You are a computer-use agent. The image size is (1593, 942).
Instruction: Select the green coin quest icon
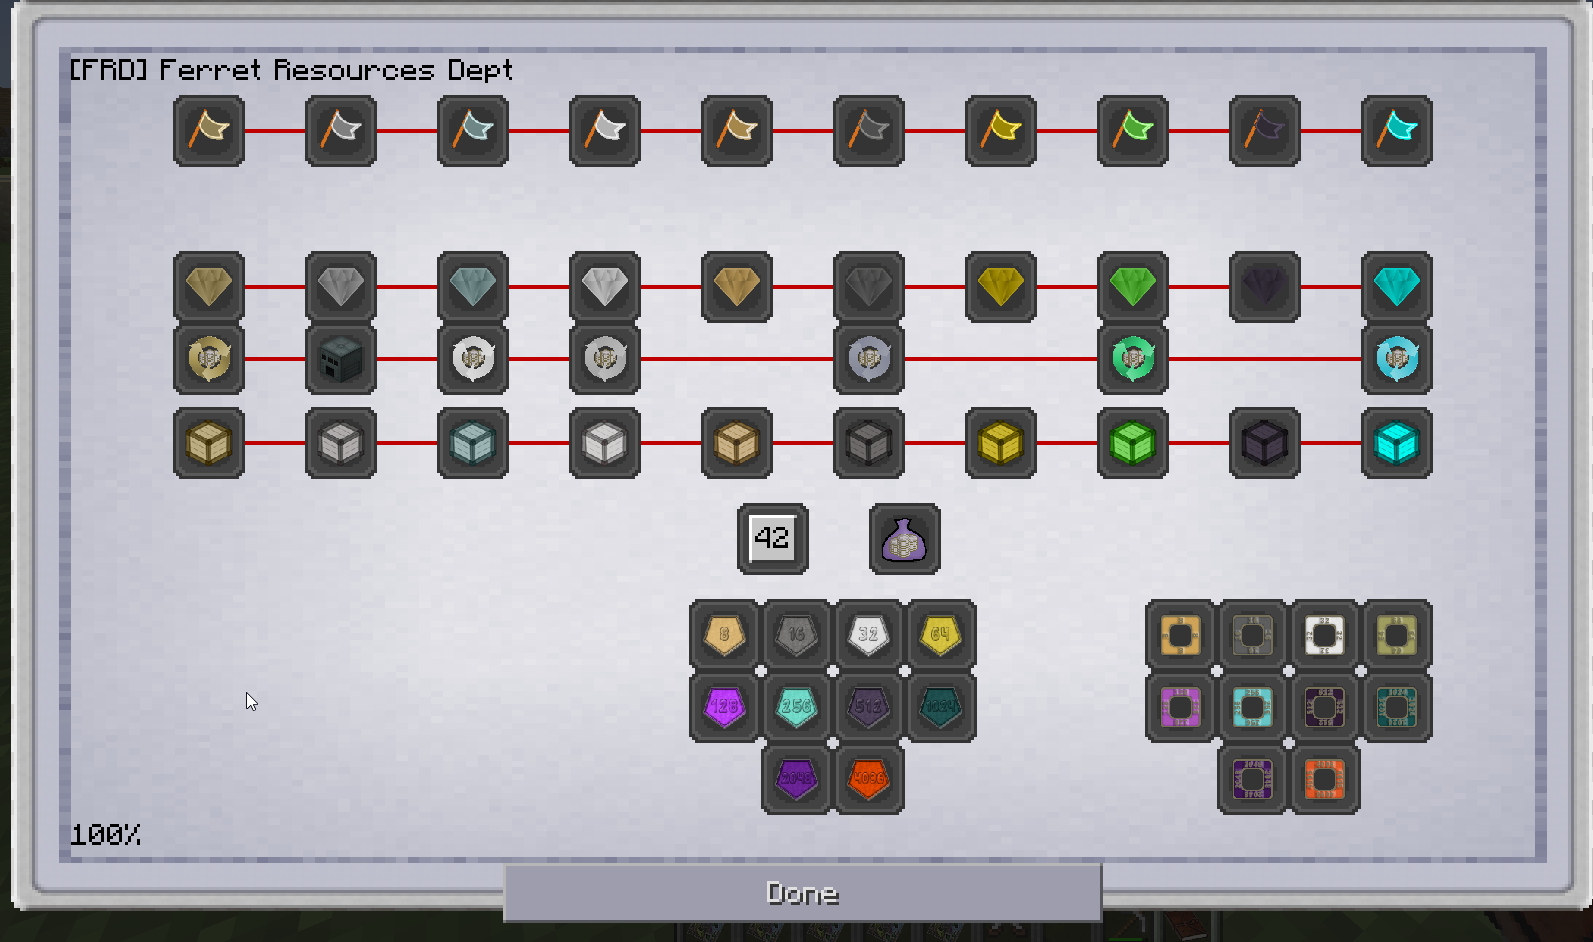tap(1133, 359)
